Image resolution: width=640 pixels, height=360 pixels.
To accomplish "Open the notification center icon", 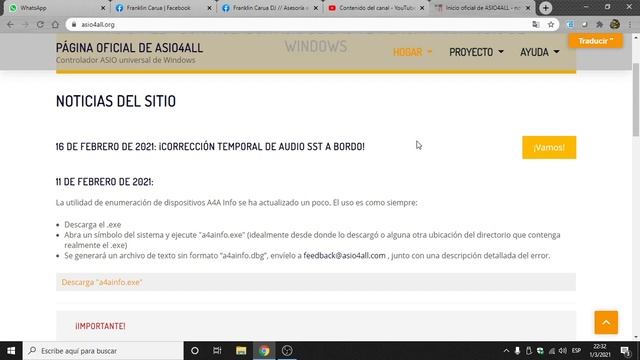I will (x=626, y=351).
